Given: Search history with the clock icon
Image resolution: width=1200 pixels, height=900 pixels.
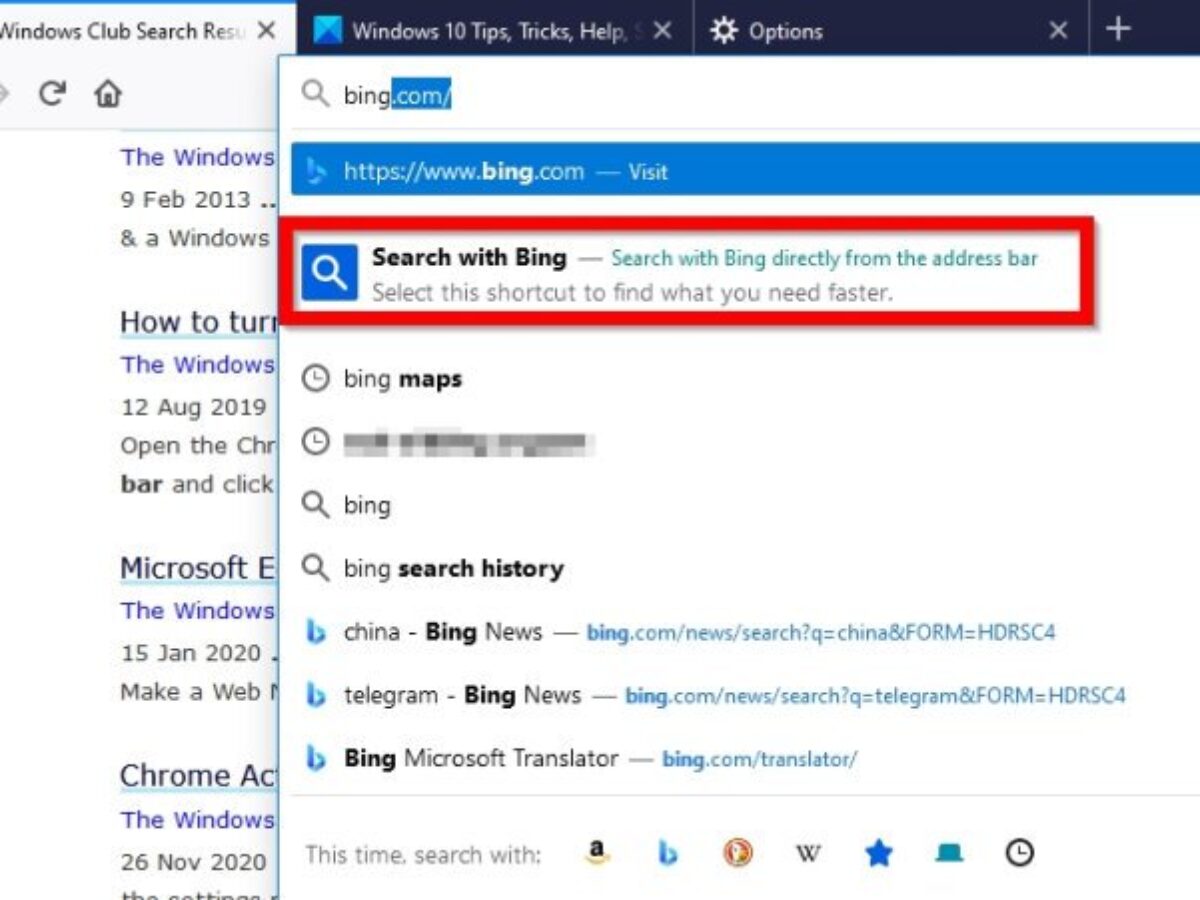Looking at the screenshot, I should tap(1019, 853).
